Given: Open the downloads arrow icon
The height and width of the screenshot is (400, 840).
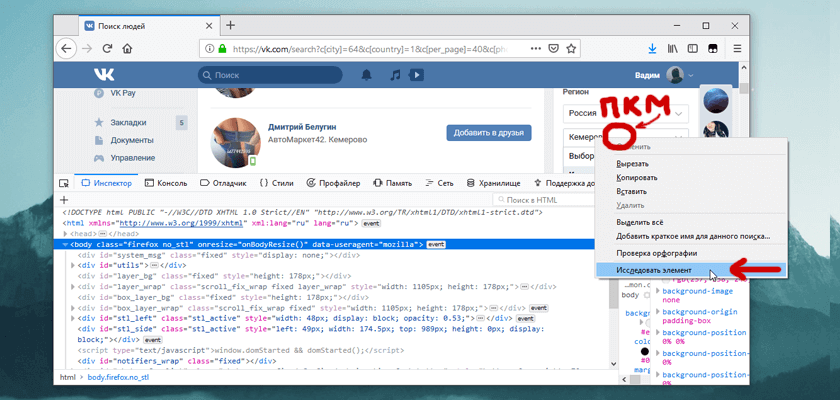Looking at the screenshot, I should tap(652, 49).
